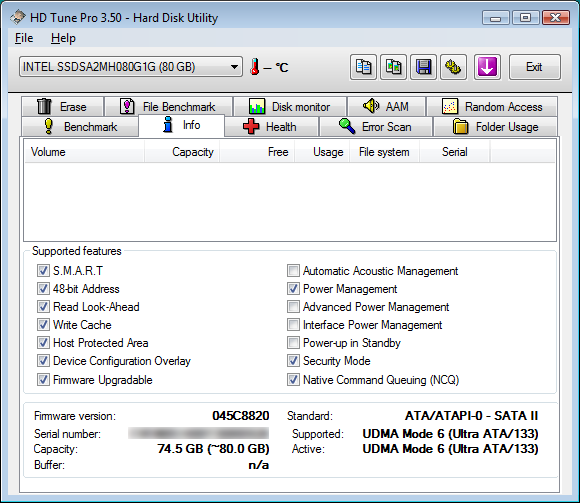
Task: Toggle the S.M.A.R.T checkbox
Action: click(x=43, y=271)
